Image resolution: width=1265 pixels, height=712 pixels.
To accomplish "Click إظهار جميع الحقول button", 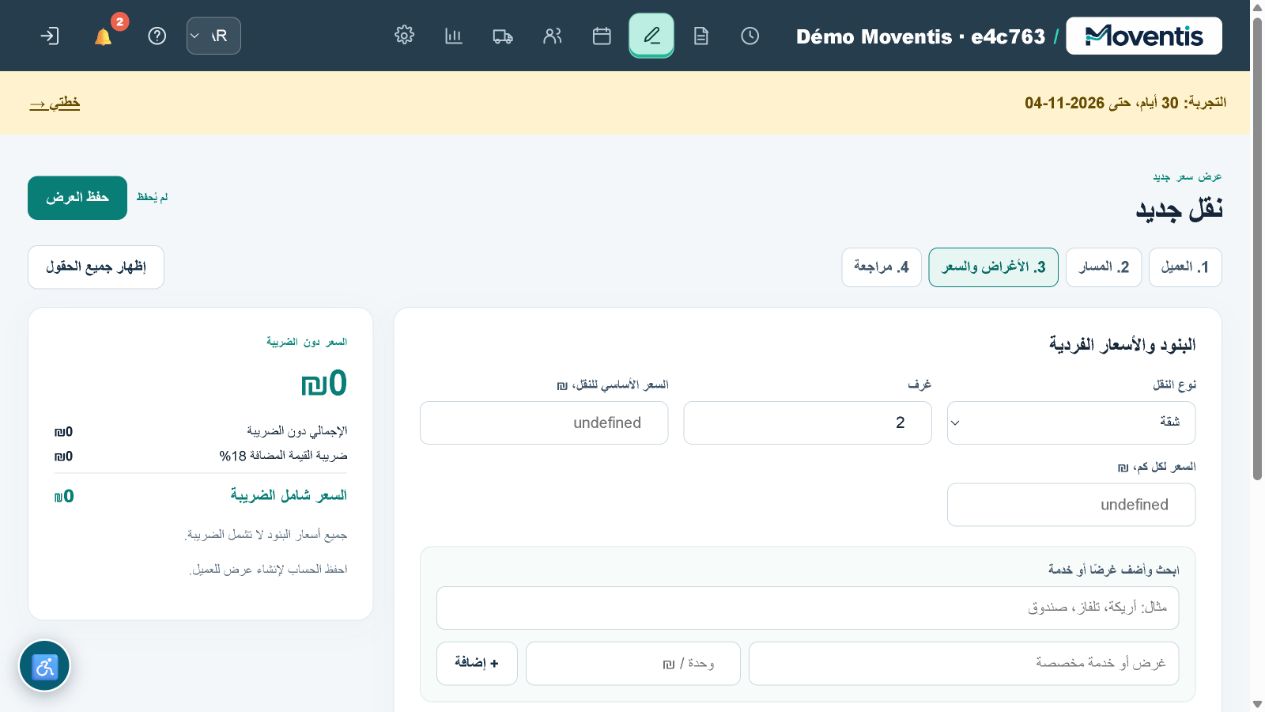I will point(96,267).
